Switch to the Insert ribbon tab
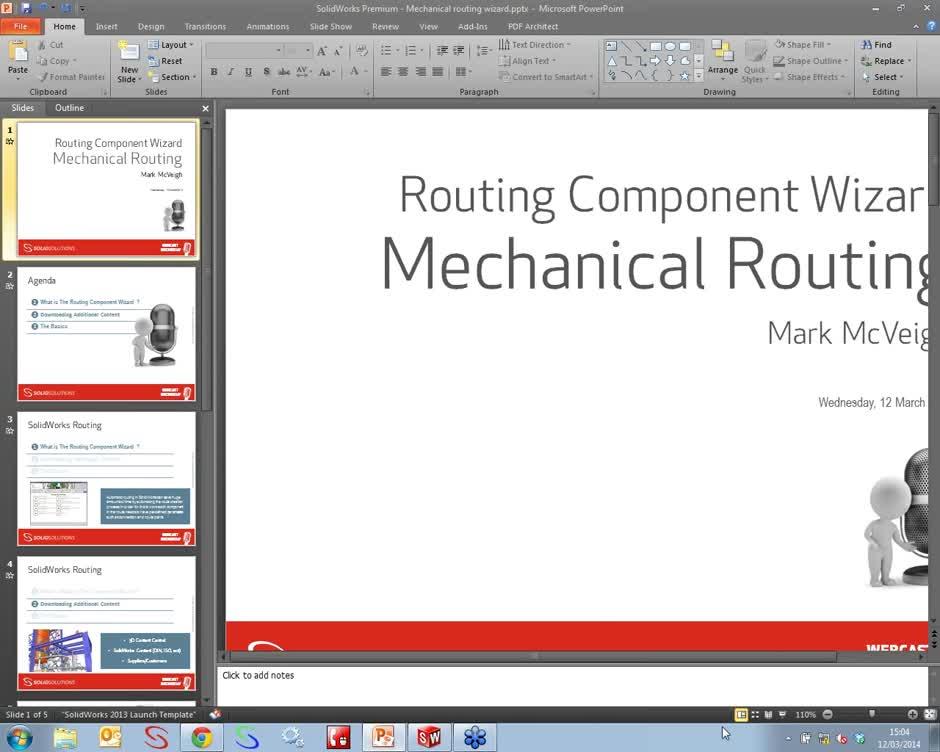The height and width of the screenshot is (752, 940). tap(106, 26)
